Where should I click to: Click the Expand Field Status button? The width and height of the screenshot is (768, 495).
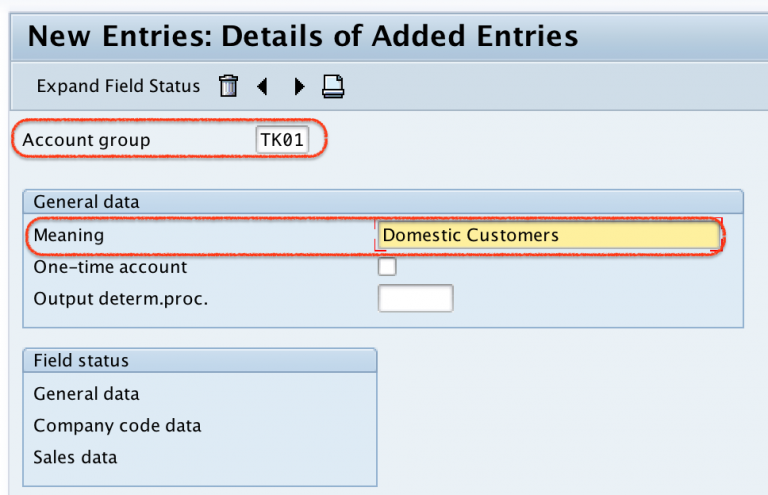(118, 86)
